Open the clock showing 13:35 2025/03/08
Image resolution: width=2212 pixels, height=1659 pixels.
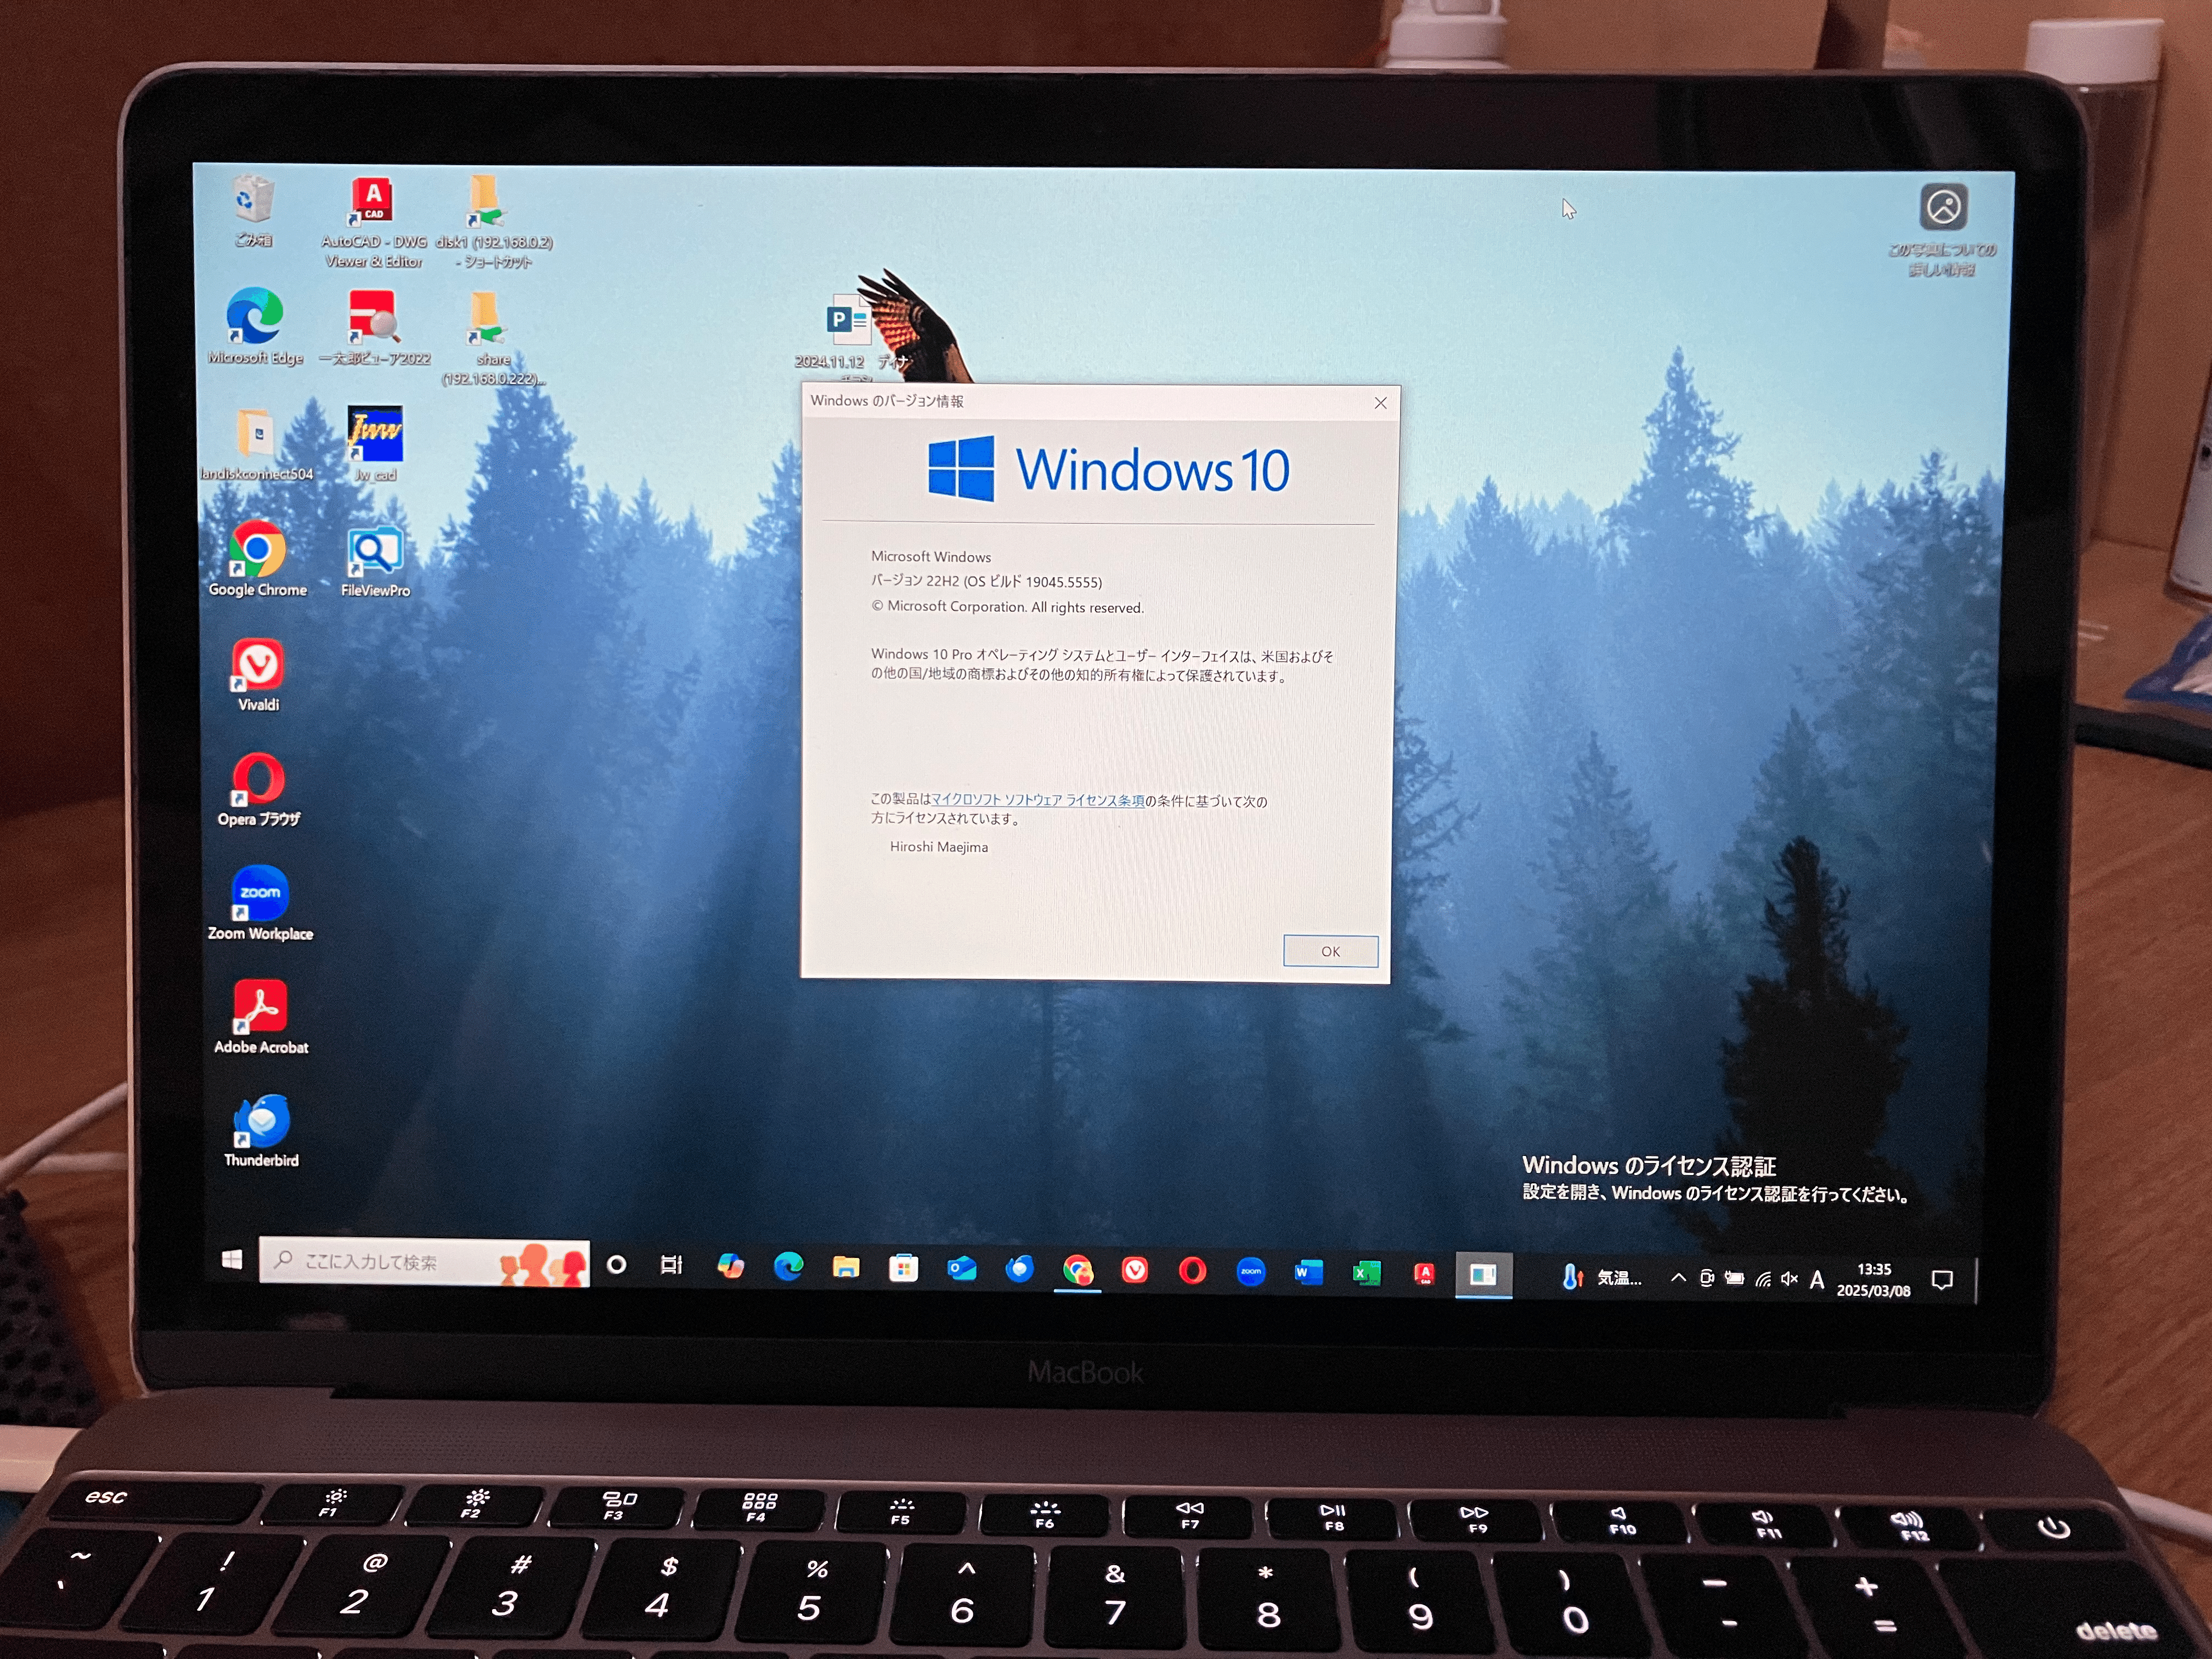(1874, 1281)
